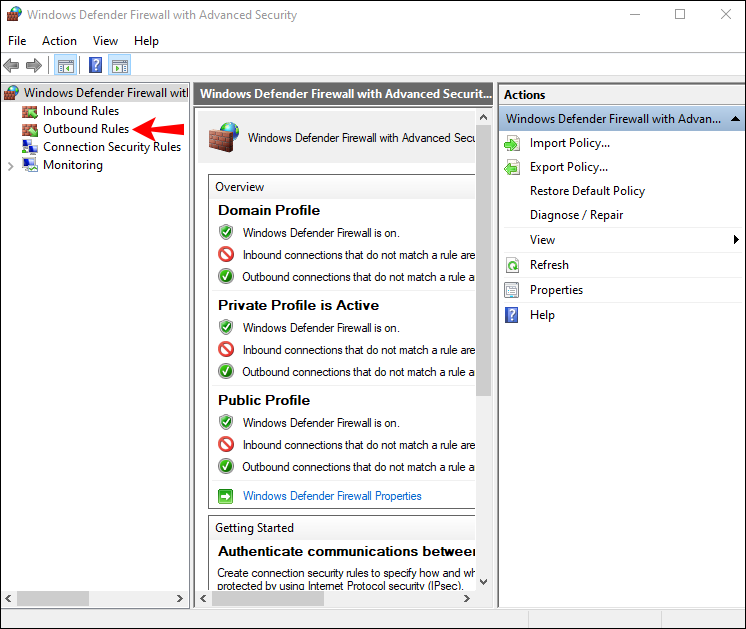Click the Monitoring tree icon

(x=29, y=165)
